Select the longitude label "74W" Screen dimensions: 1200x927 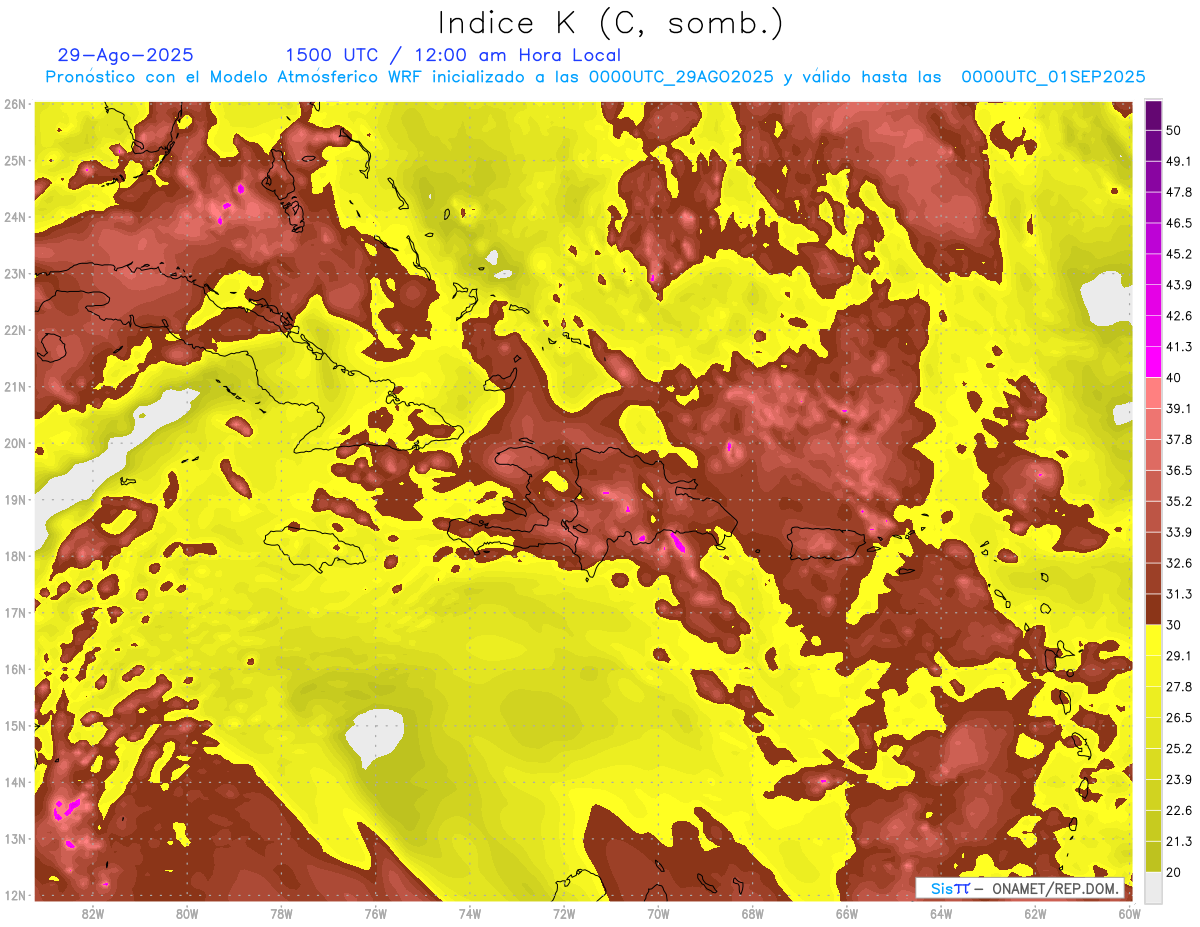(x=469, y=913)
